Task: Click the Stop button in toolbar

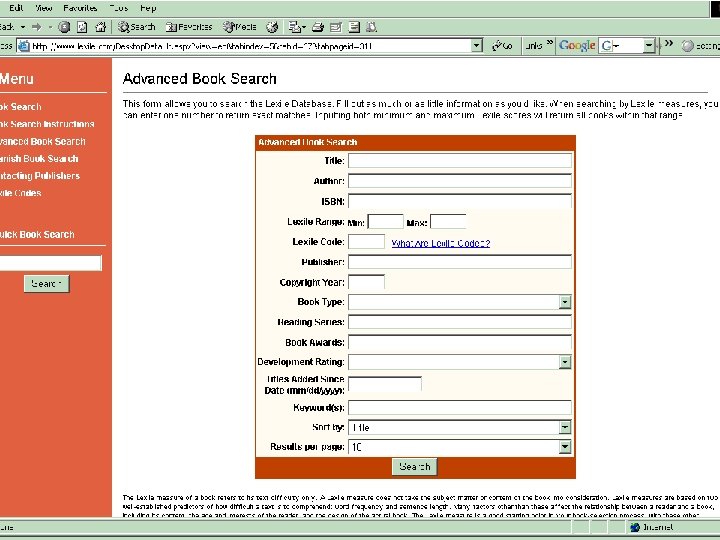Action: pyautogui.click(x=64, y=28)
